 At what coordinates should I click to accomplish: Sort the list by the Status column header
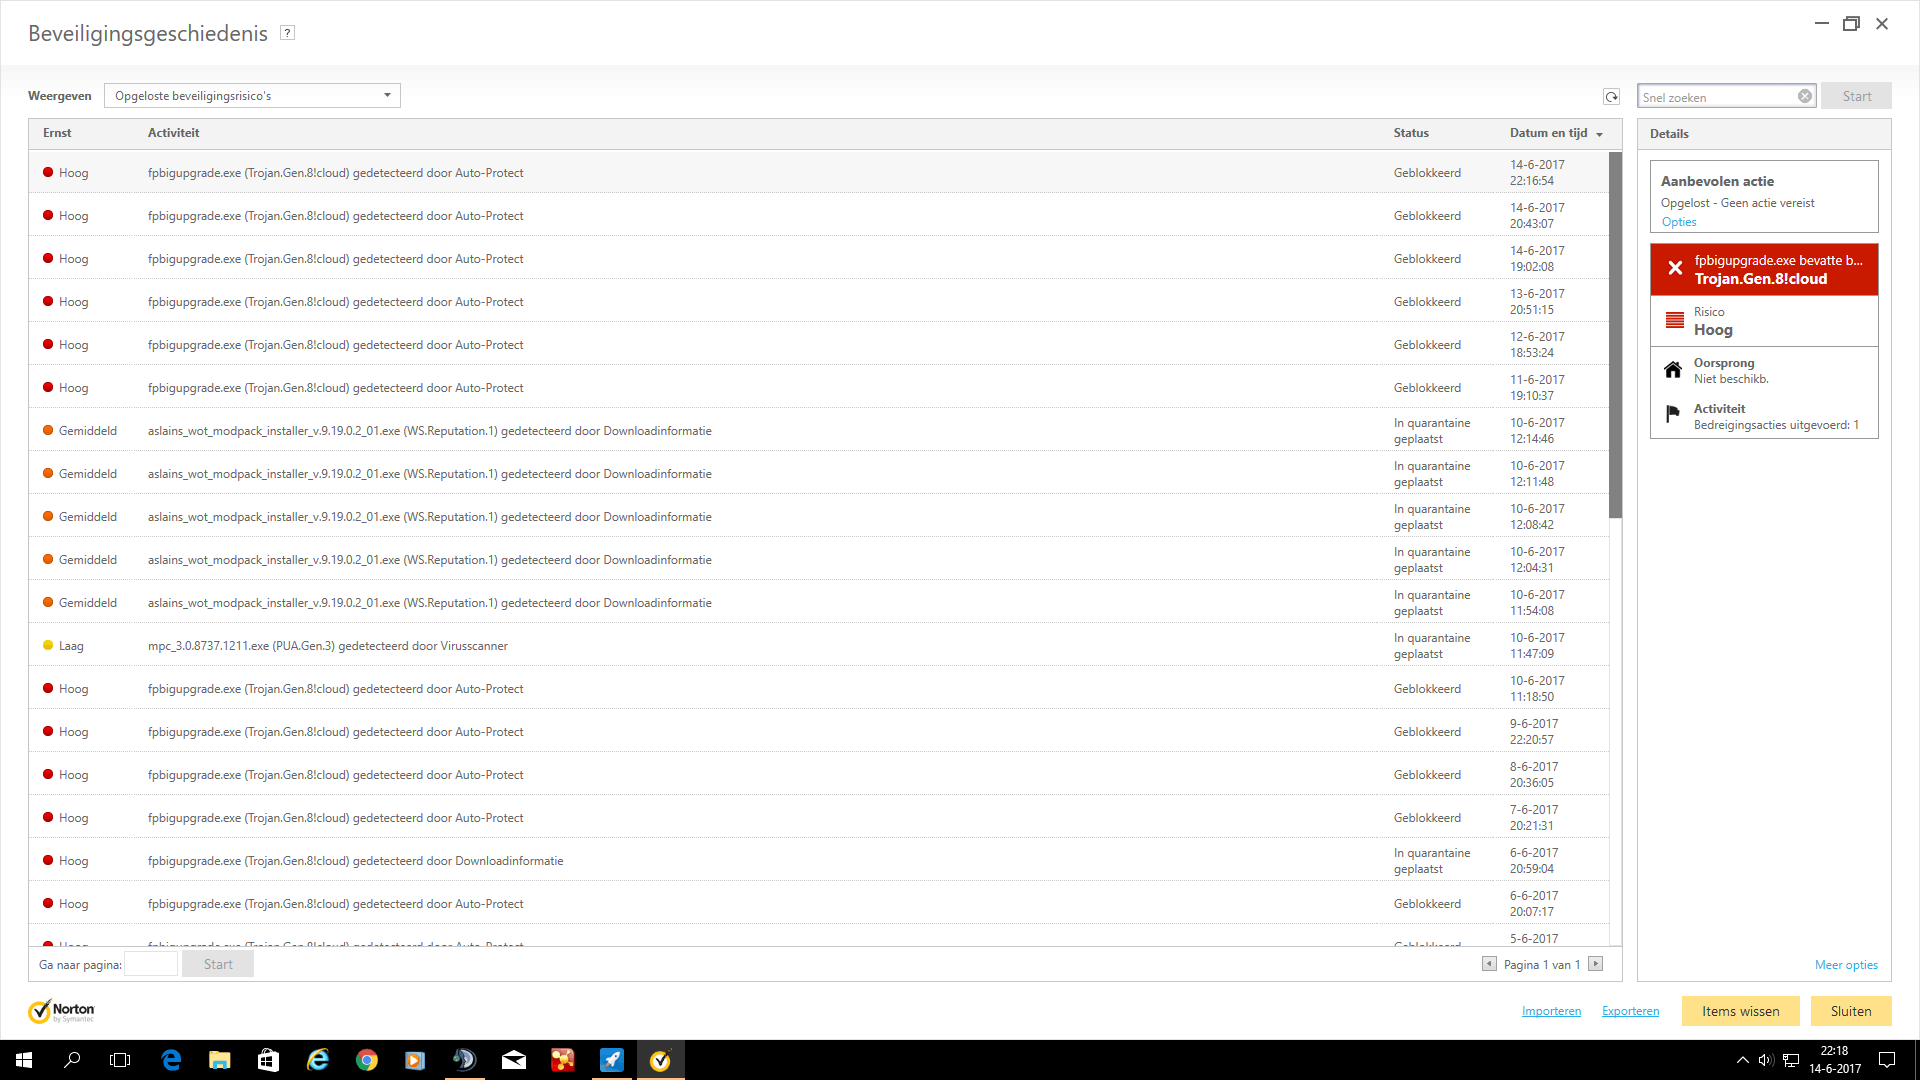coord(1411,133)
